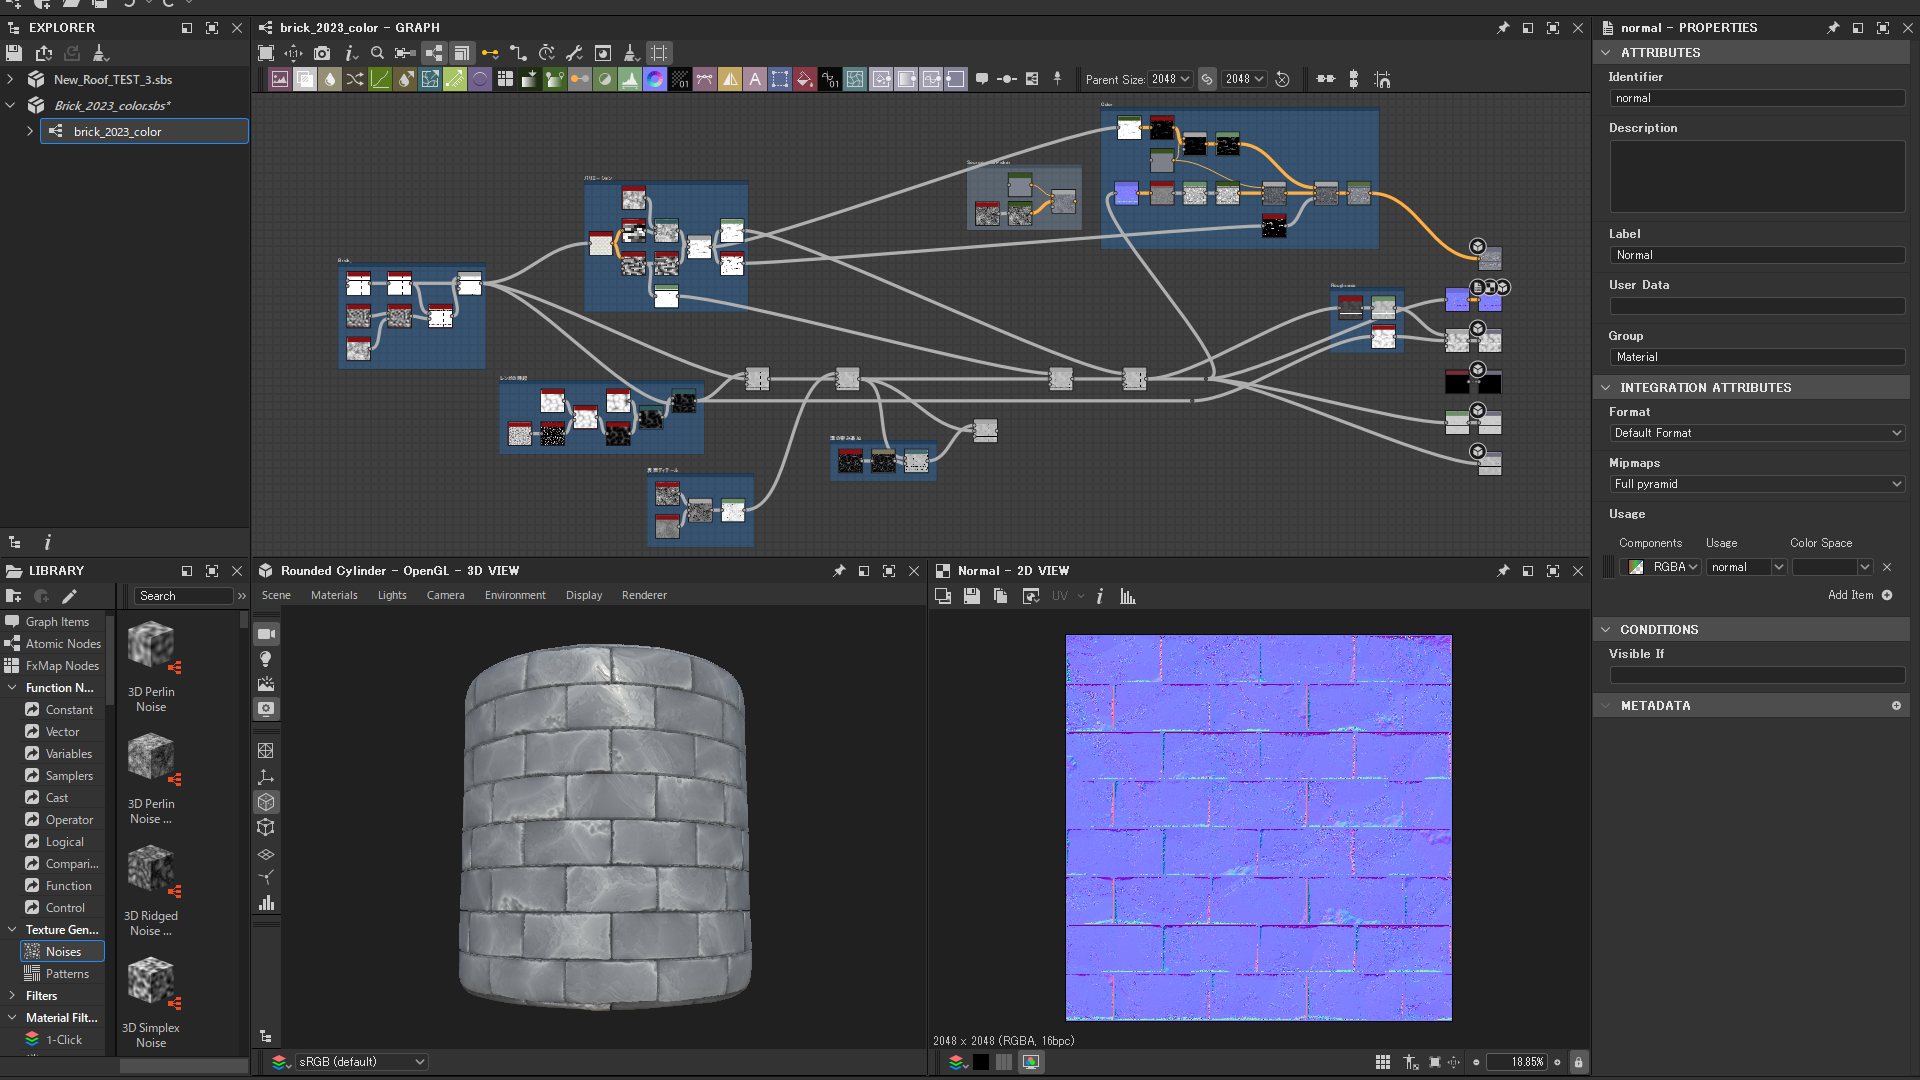Add a comment from graph toolbar
Viewport: 1920px width, 1080px height.
pos(982,79)
